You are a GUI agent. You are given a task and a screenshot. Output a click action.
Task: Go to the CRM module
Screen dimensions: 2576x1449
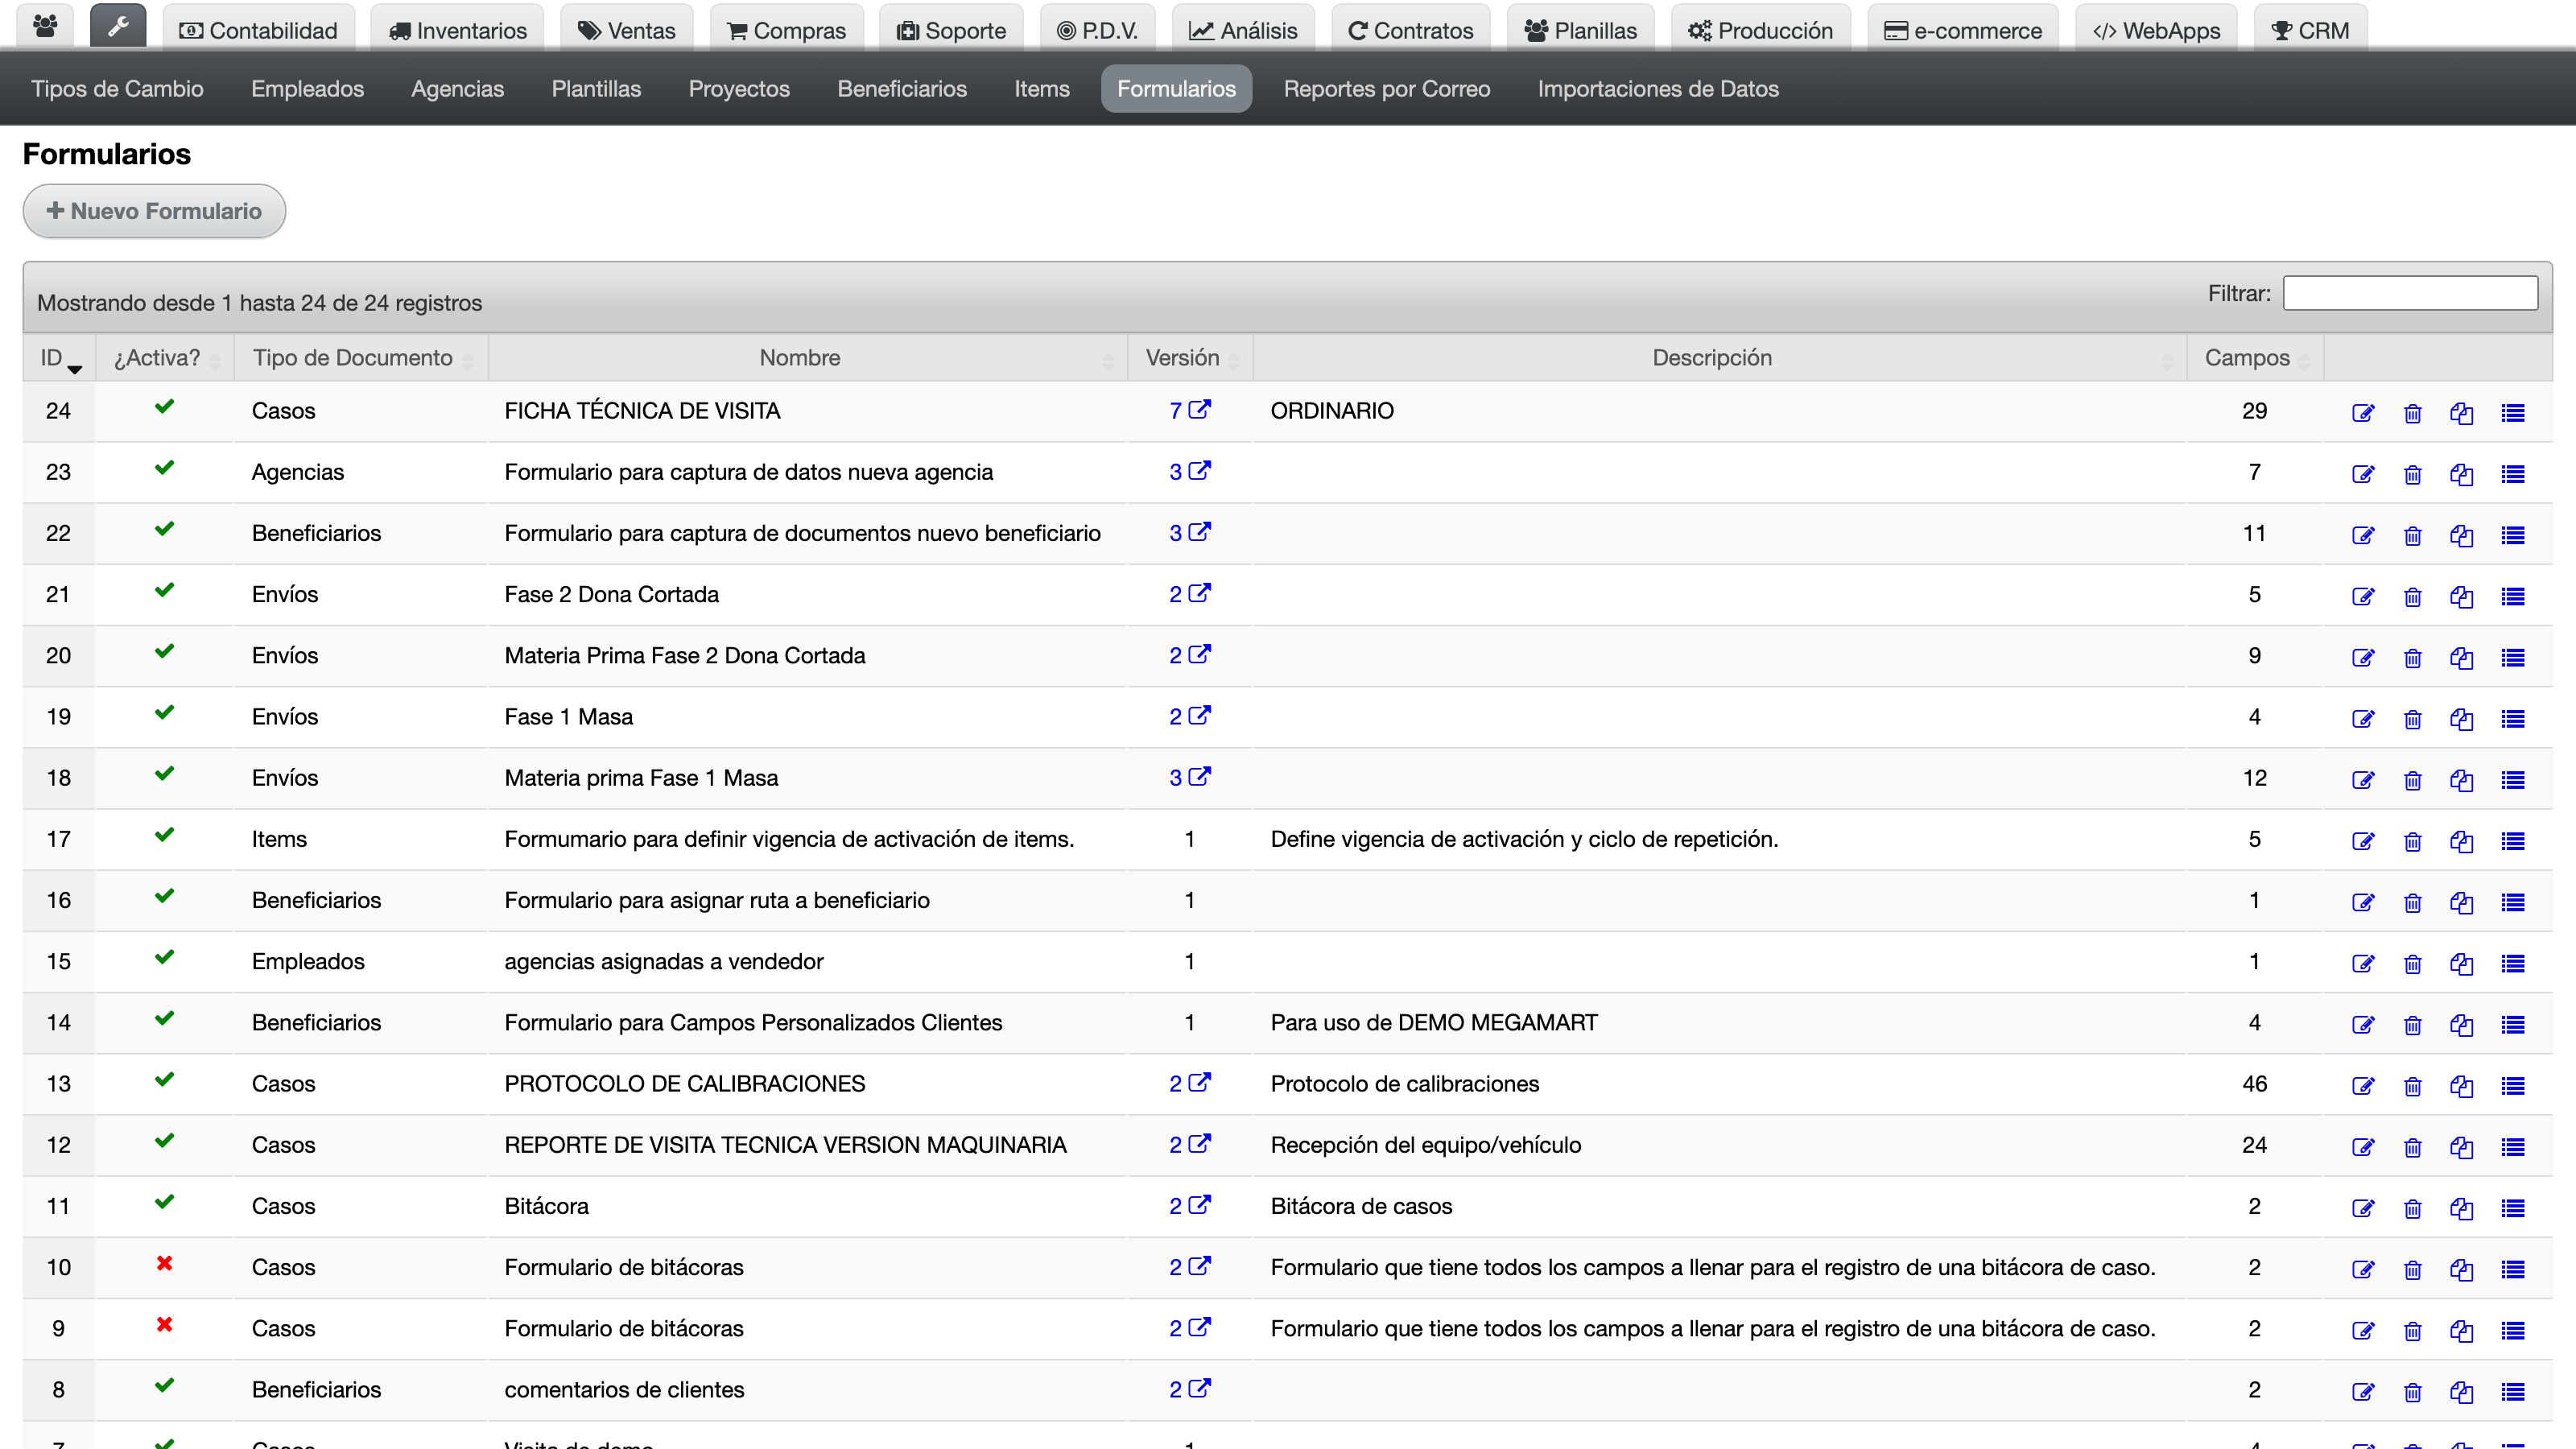(x=2310, y=30)
